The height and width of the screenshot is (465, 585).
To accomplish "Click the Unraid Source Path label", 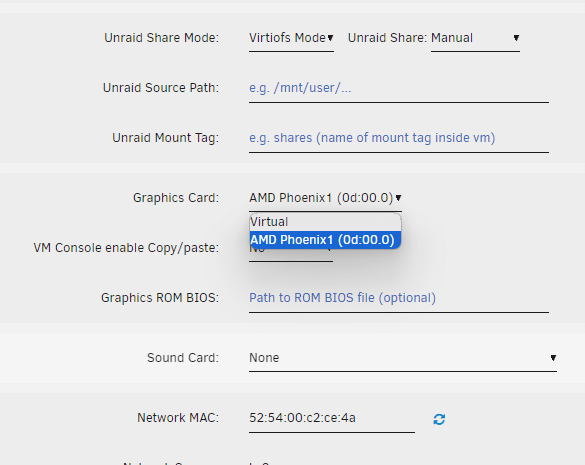I will pyautogui.click(x=161, y=88).
